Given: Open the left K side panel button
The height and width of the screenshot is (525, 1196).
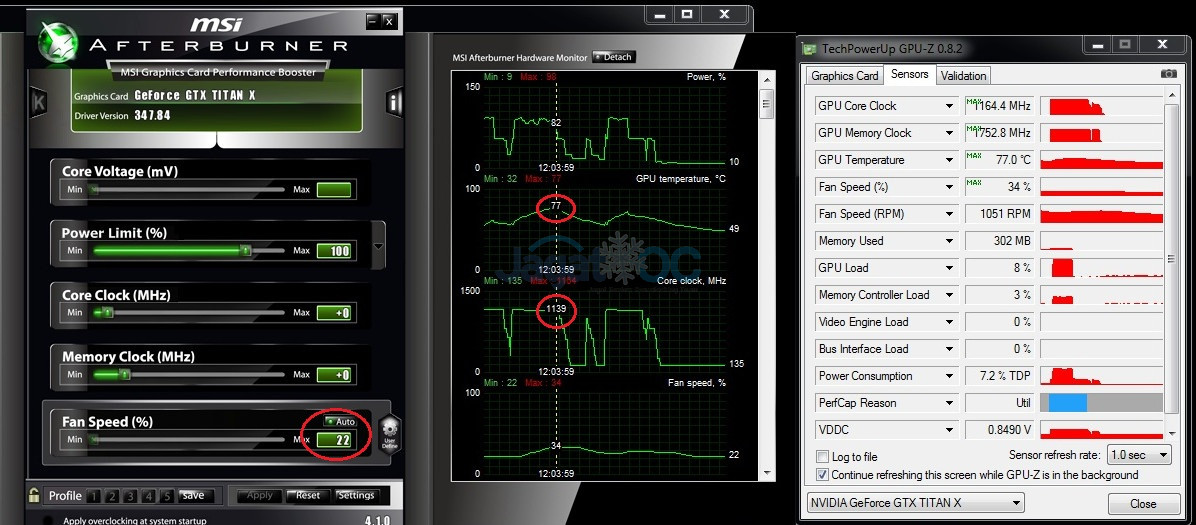Looking at the screenshot, I should [39, 101].
